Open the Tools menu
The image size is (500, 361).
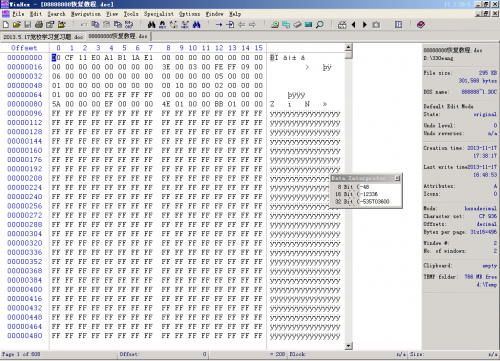click(131, 14)
